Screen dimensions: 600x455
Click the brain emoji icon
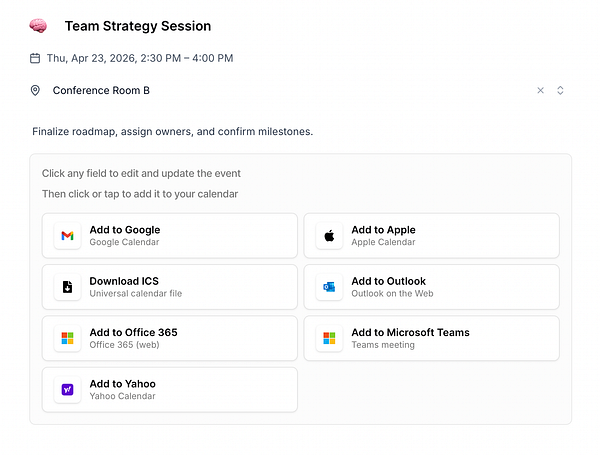click(38, 26)
